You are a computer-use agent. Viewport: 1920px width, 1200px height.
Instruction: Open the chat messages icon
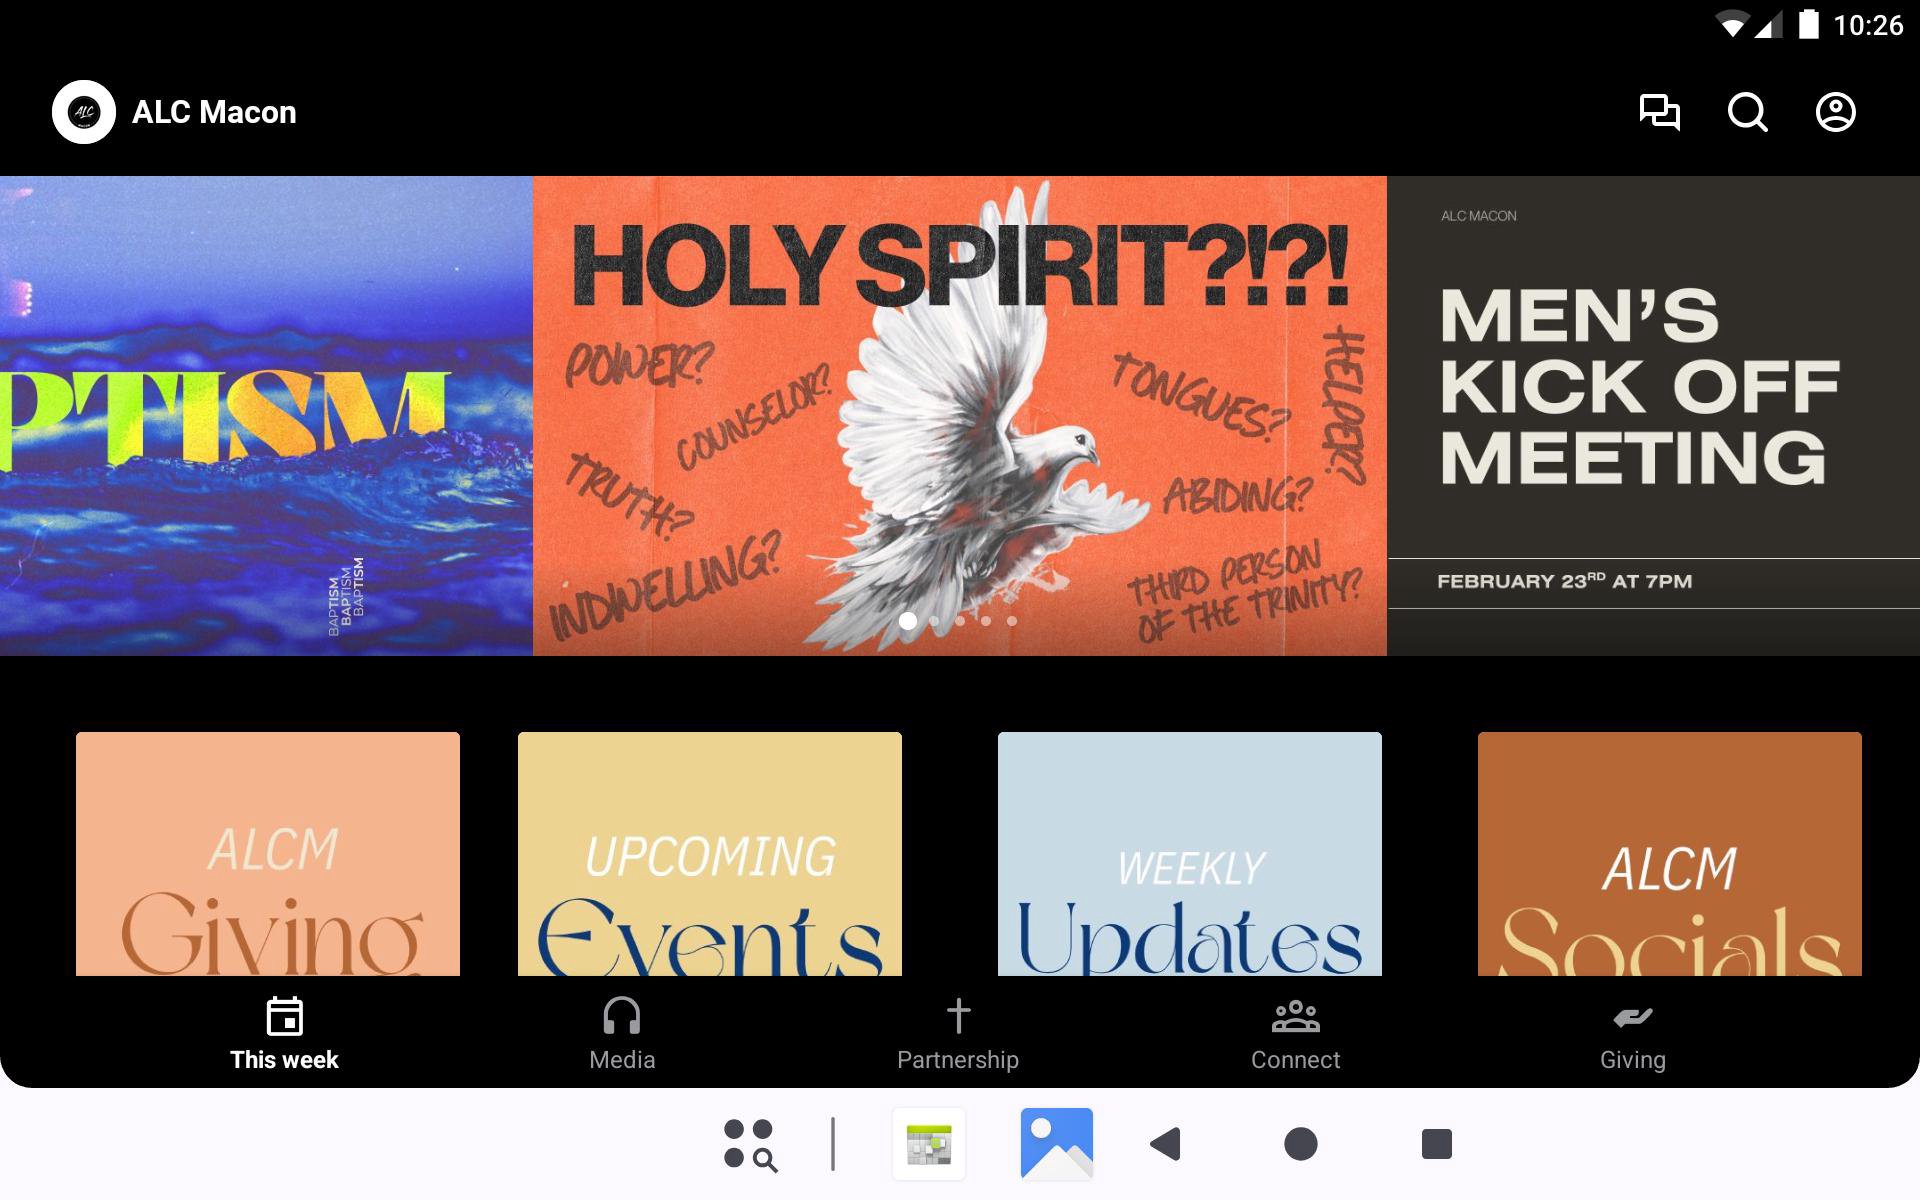tap(1659, 112)
